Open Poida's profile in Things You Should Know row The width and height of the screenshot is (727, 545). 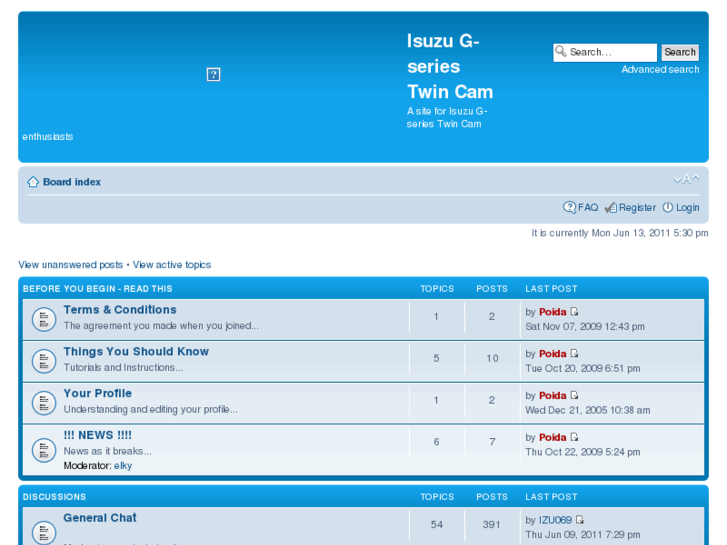coord(553,353)
